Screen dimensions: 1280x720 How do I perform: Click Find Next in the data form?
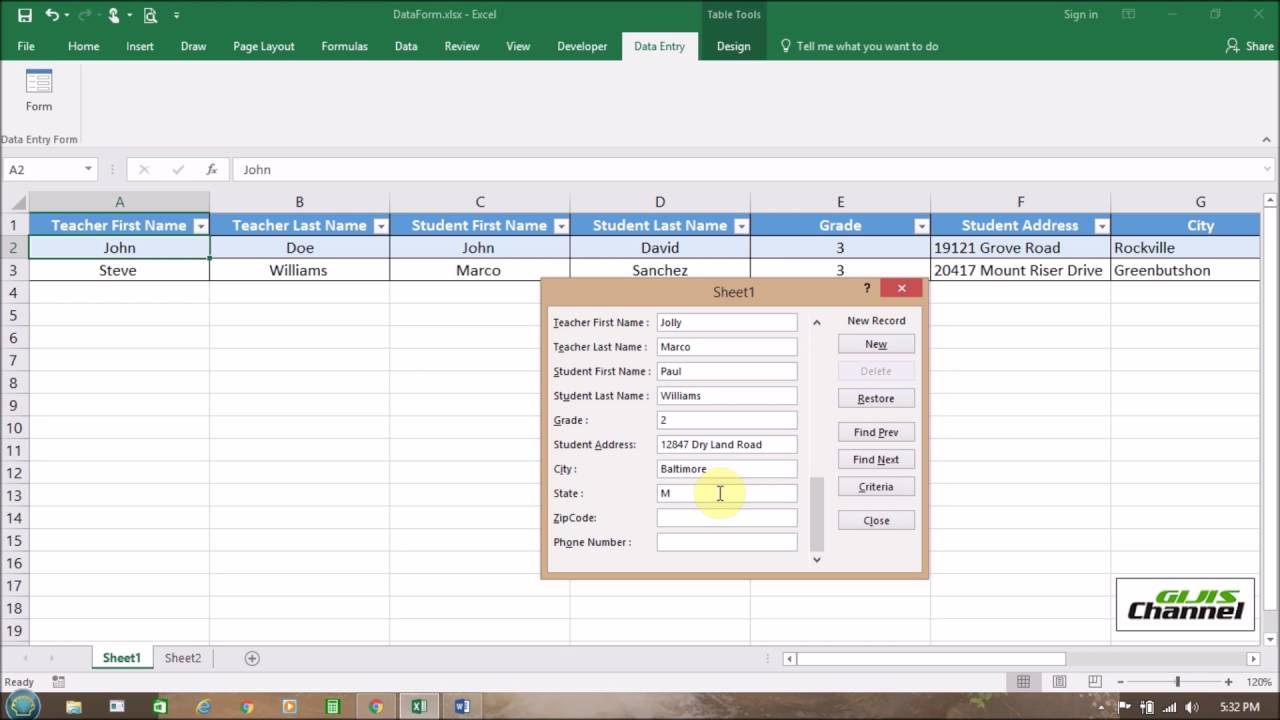(875, 459)
